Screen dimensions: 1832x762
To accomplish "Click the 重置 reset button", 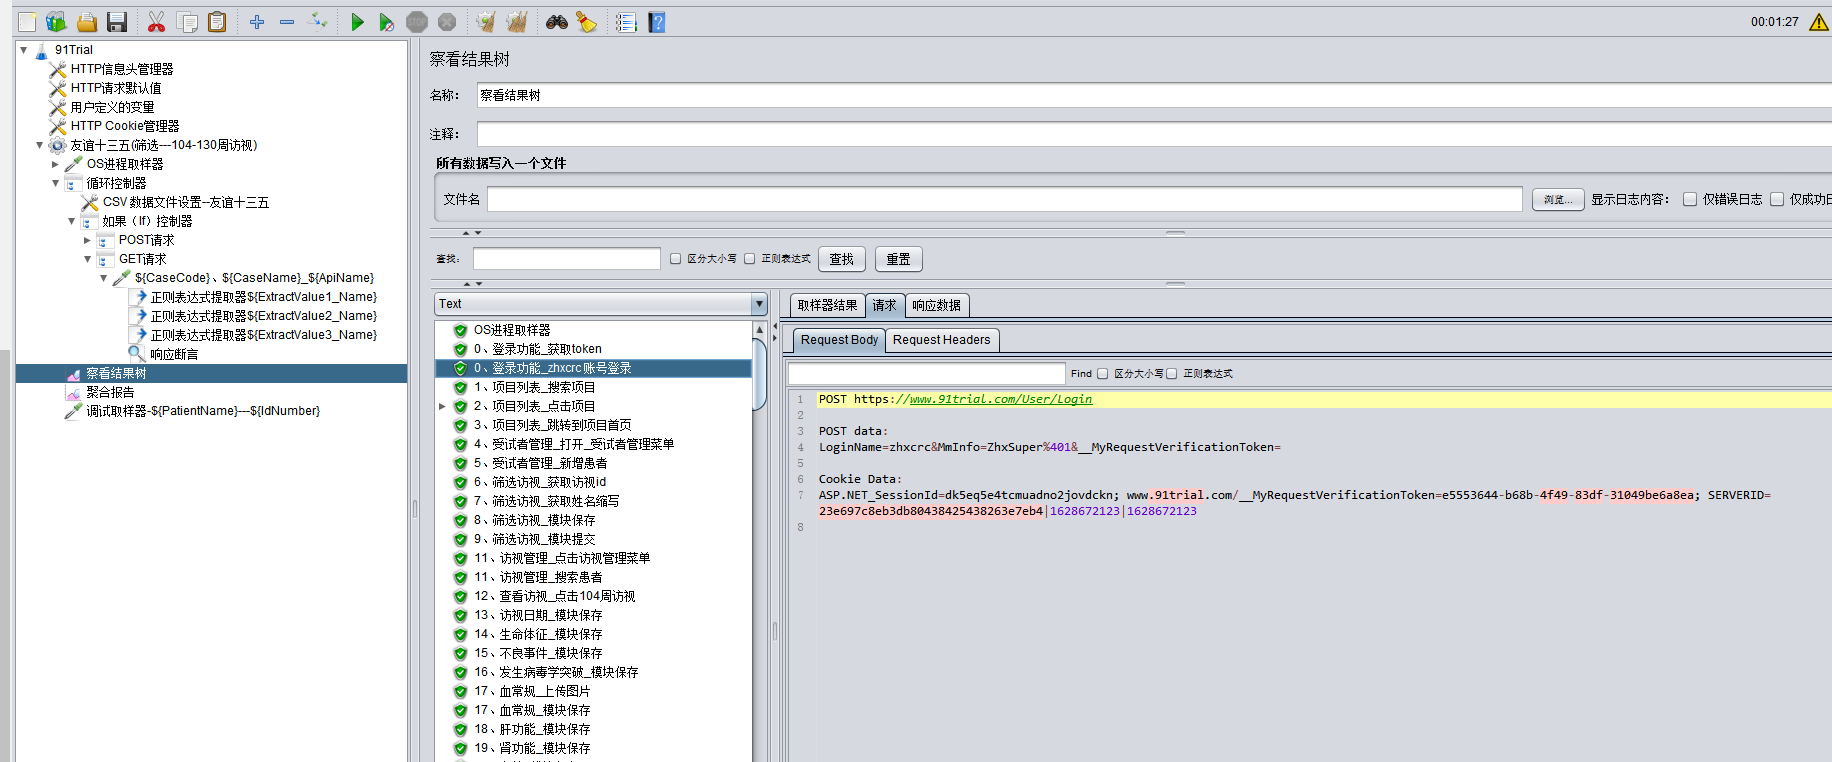I will 898,259.
